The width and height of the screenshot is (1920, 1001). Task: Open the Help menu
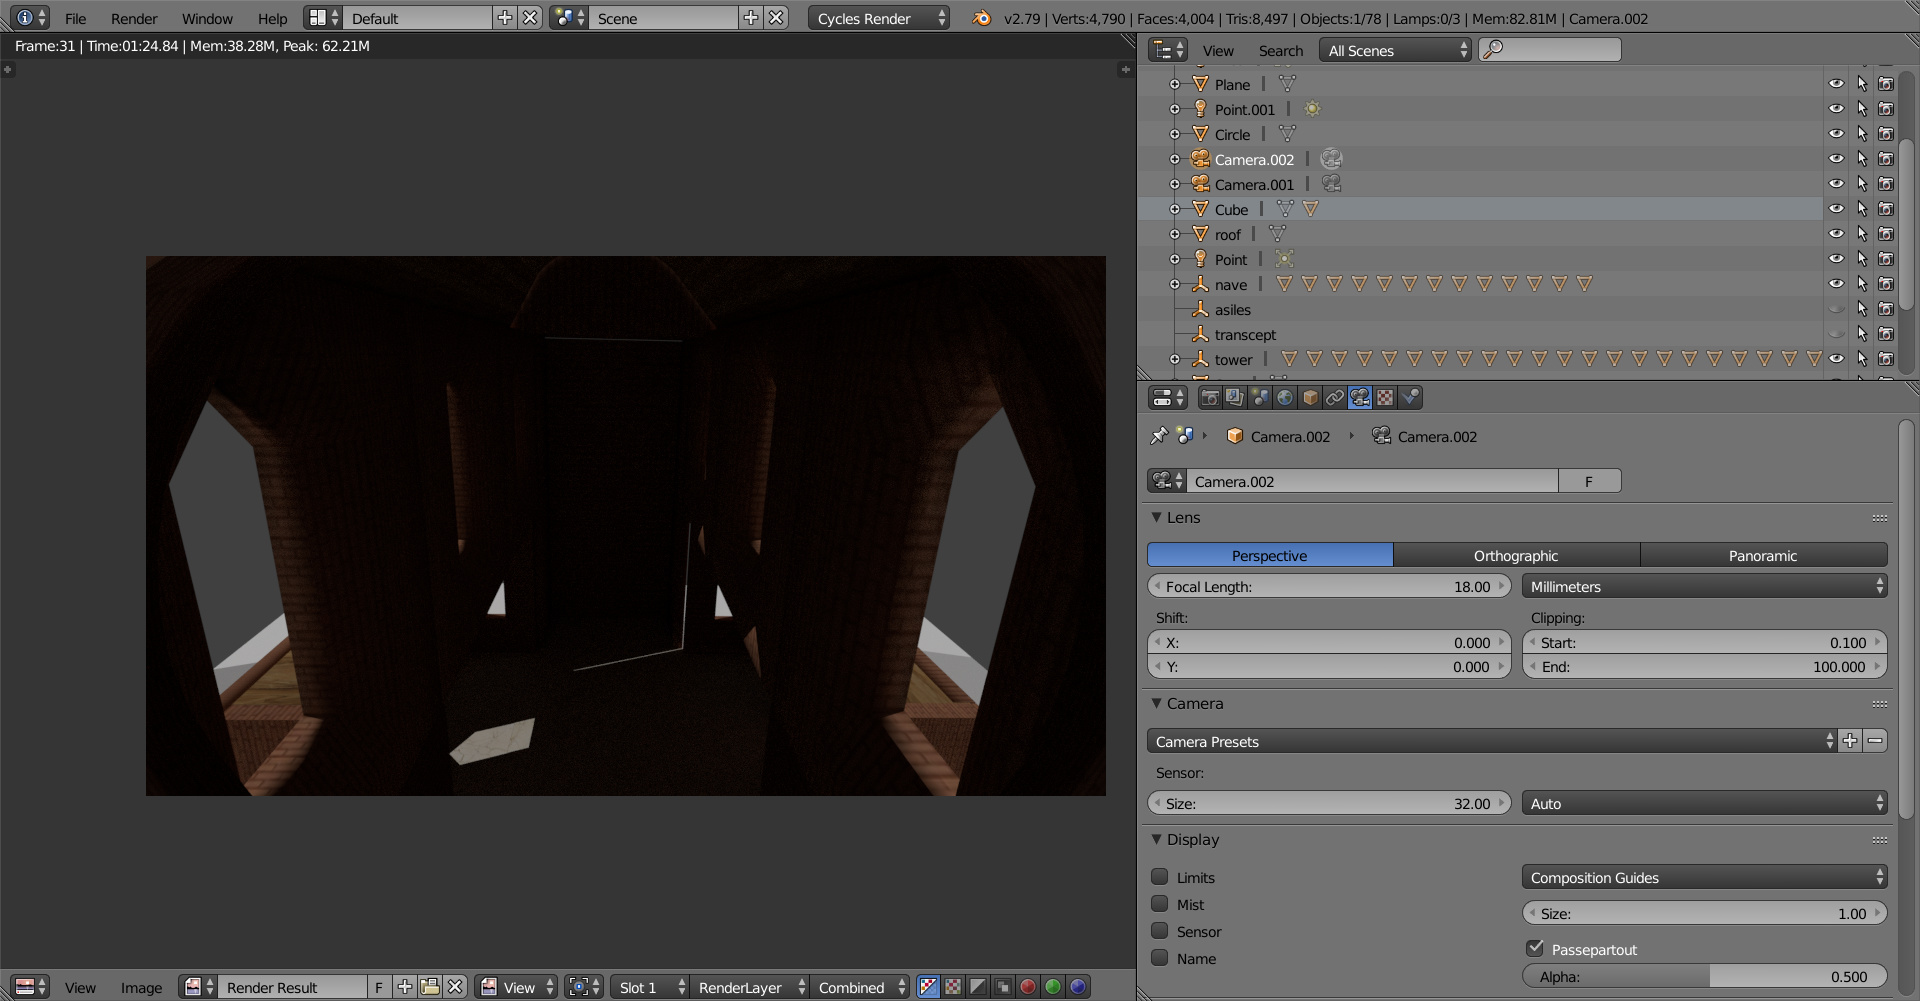pos(272,18)
